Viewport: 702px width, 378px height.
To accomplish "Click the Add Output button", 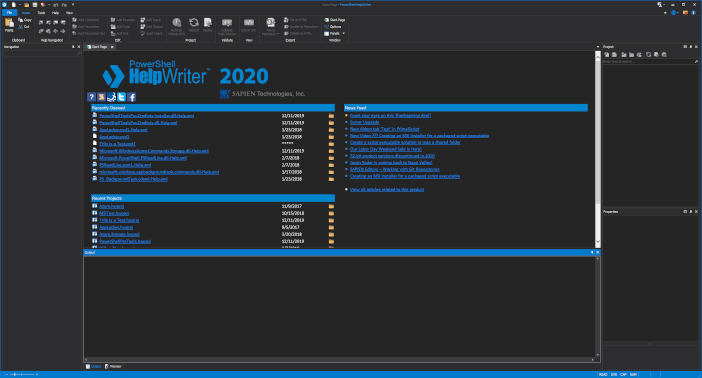I will [x=151, y=27].
